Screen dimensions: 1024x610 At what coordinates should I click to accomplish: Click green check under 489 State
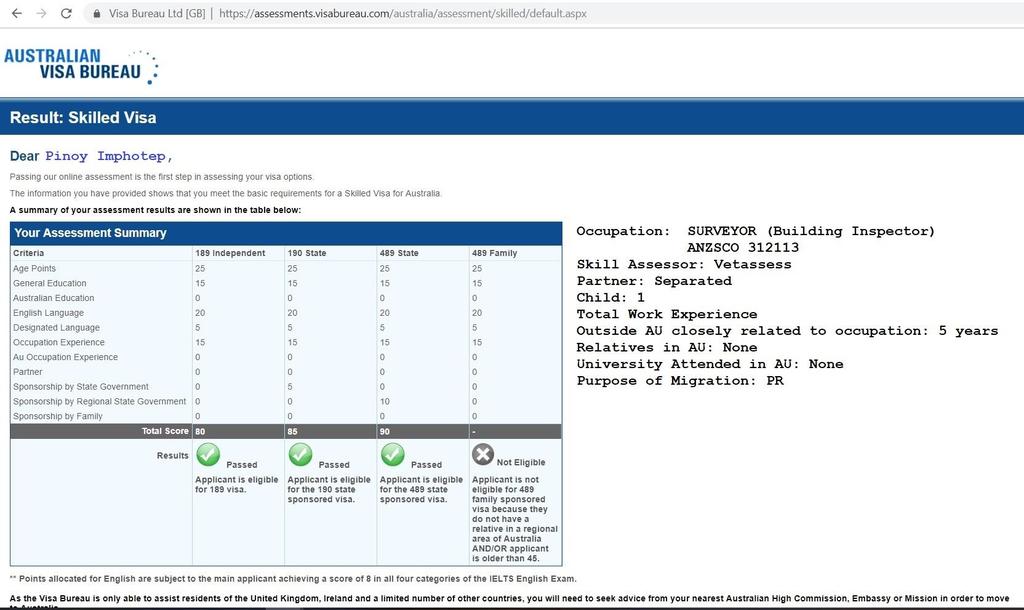(393, 455)
